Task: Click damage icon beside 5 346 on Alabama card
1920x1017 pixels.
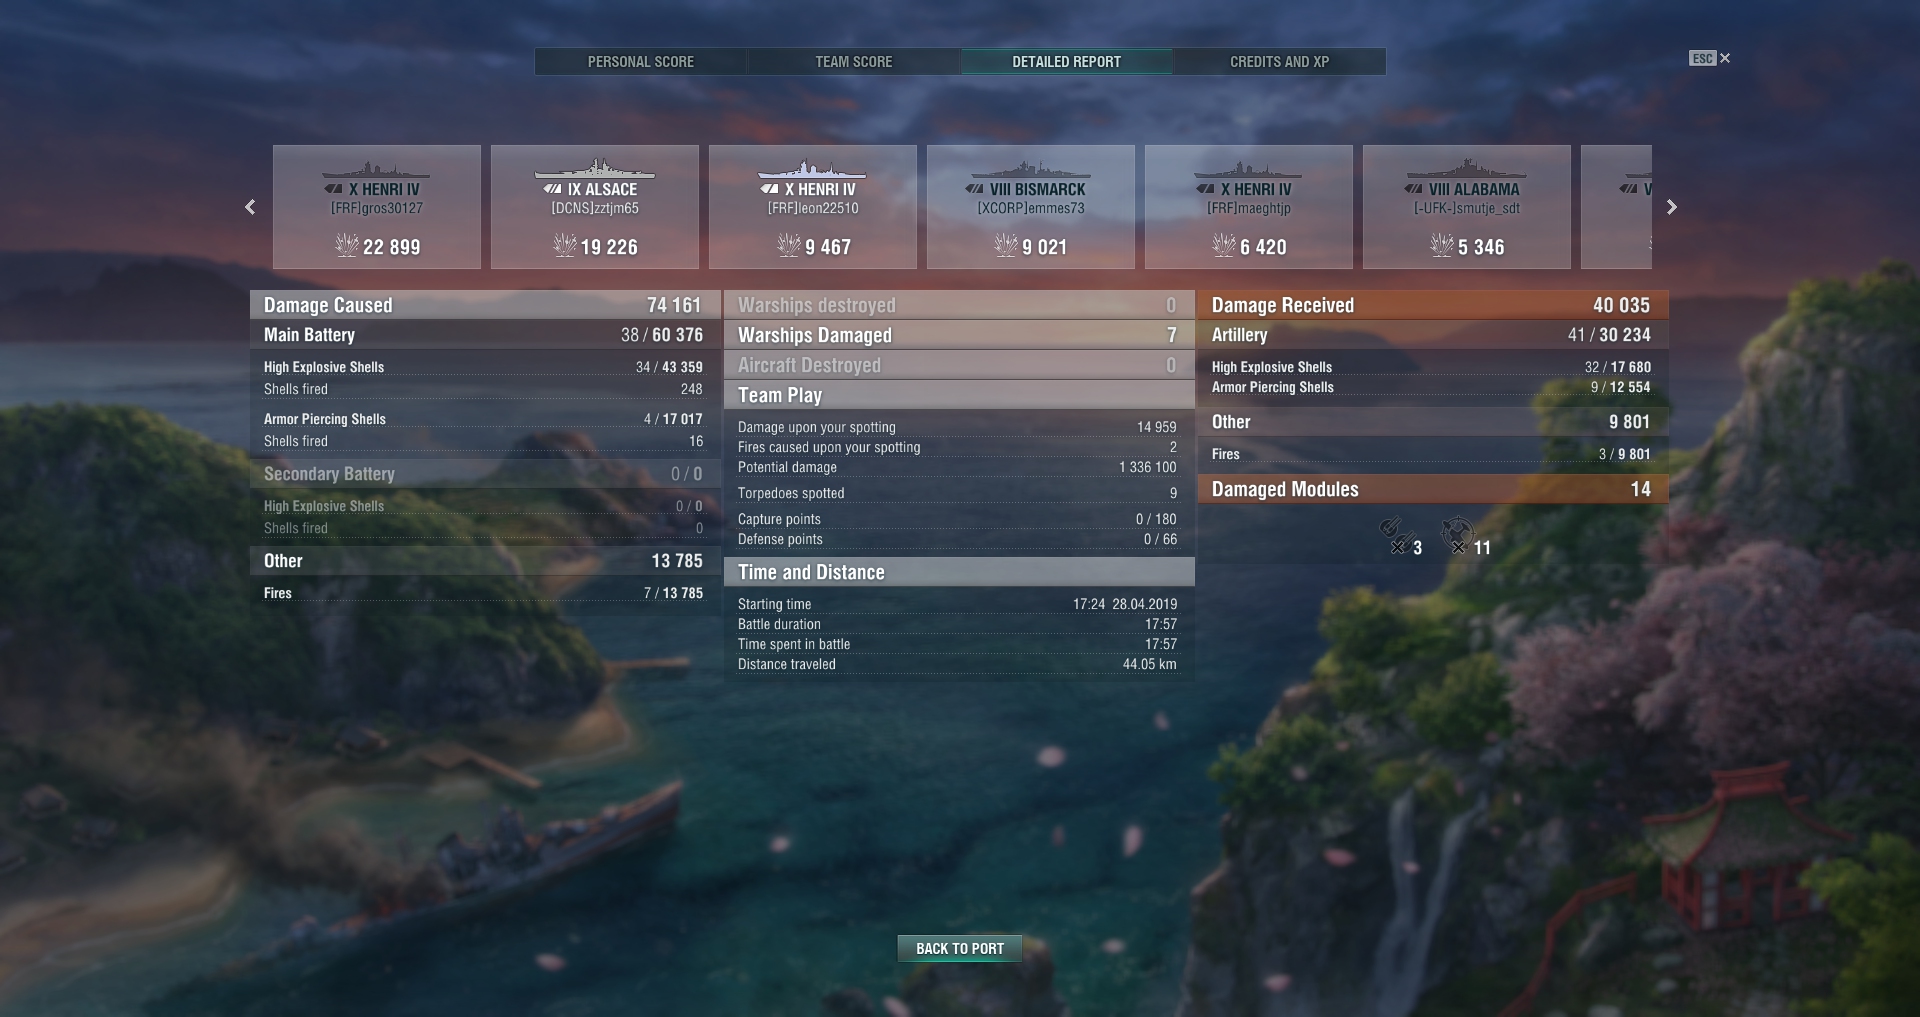Action: [1441, 245]
